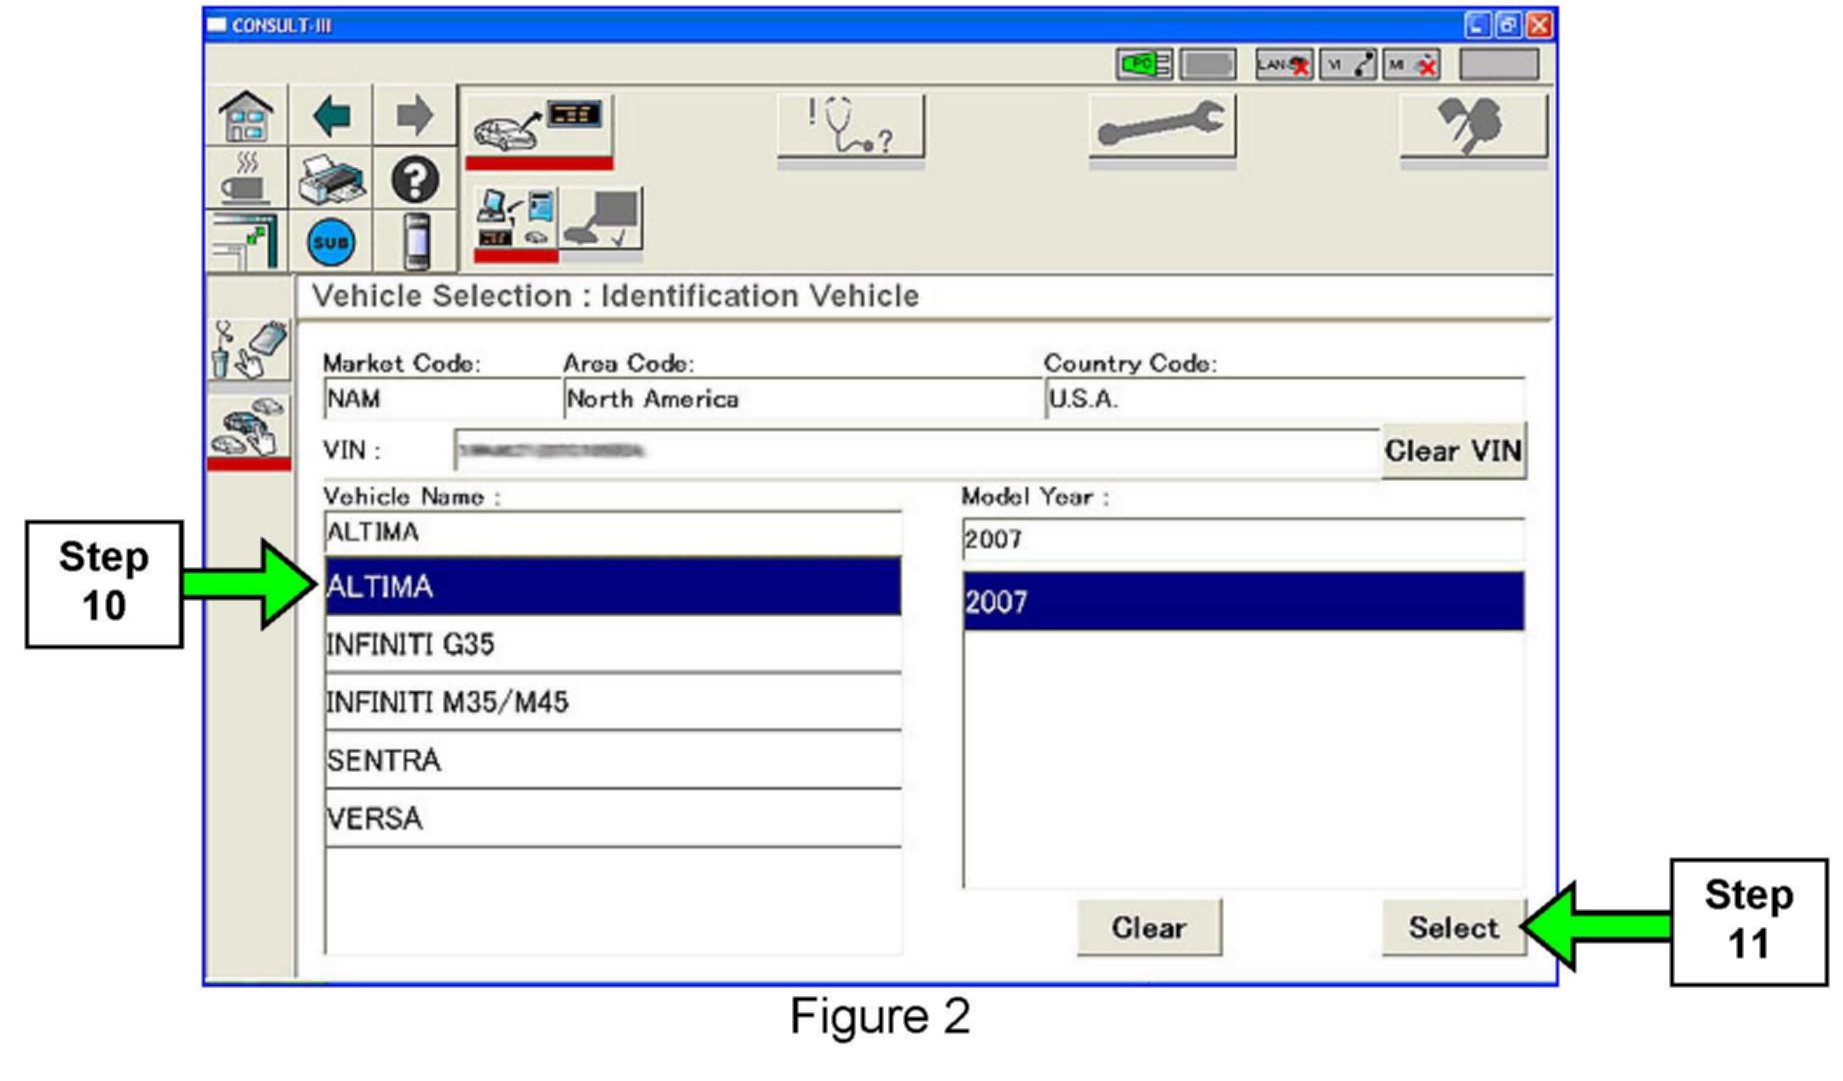This screenshot has width=1843, height=1081.
Task: Click the LAN connection status icon
Action: (1283, 65)
